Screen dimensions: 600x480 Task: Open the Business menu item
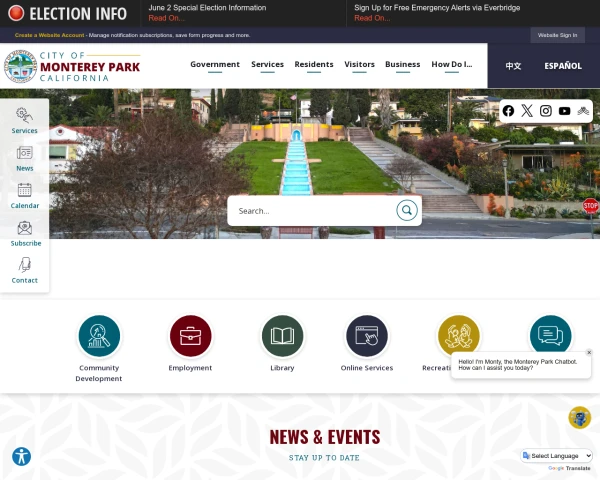click(x=403, y=64)
